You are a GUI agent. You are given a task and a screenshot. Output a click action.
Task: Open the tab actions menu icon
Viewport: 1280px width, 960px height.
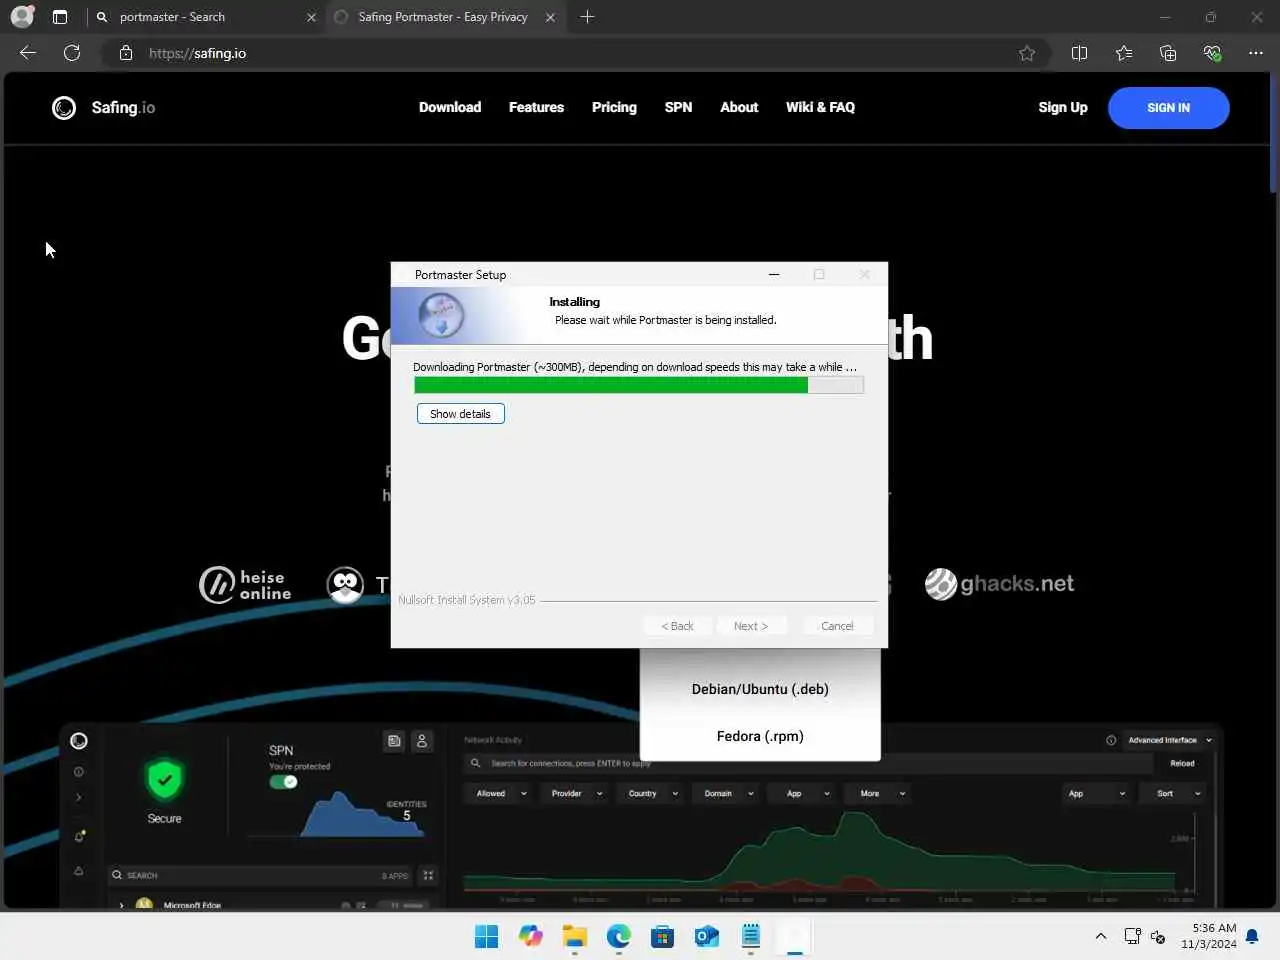[x=60, y=17]
